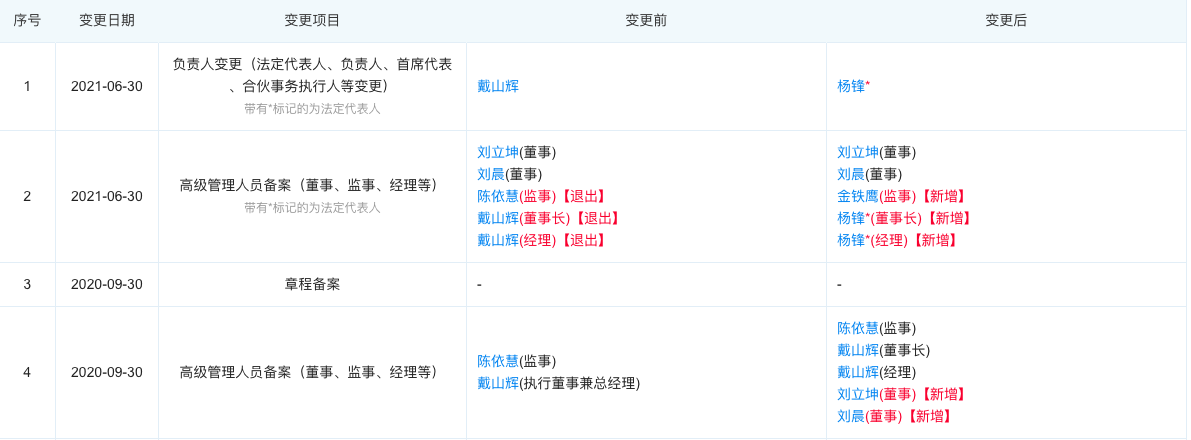Select the 变更项目 column header

312,21
